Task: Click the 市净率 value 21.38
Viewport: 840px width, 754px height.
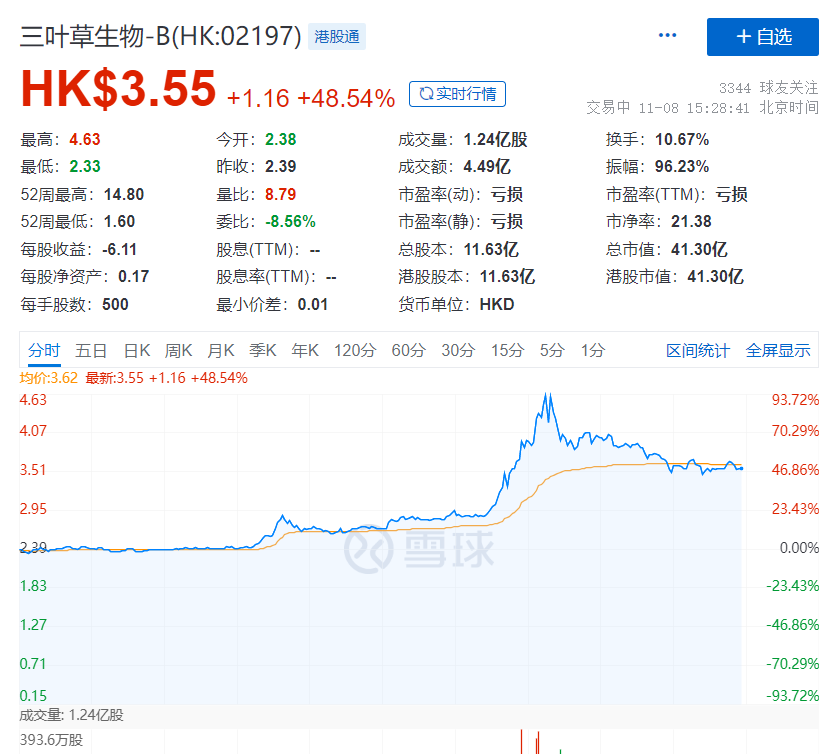Action: [x=692, y=221]
